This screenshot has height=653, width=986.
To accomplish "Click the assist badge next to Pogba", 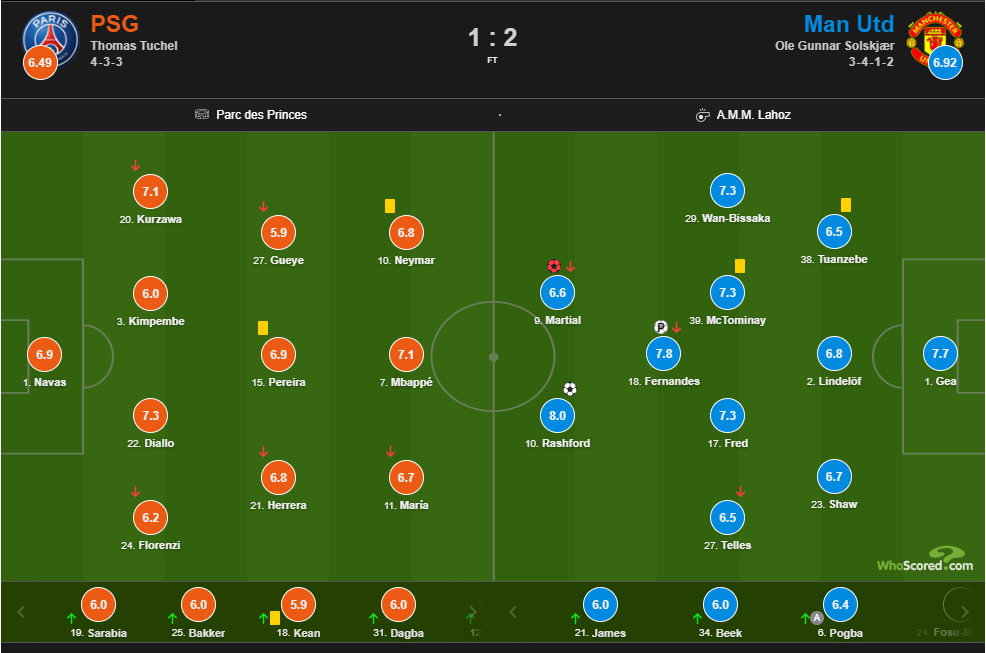I will (x=817, y=617).
